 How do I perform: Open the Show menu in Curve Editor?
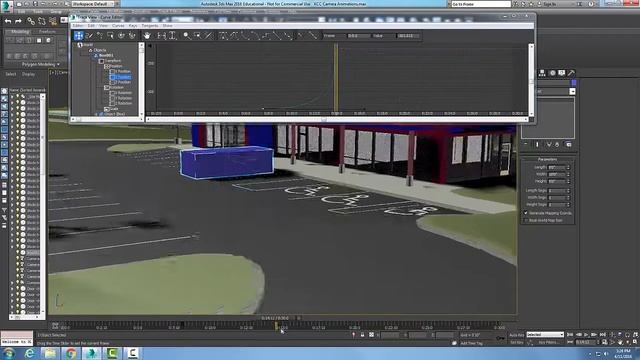pos(167,26)
